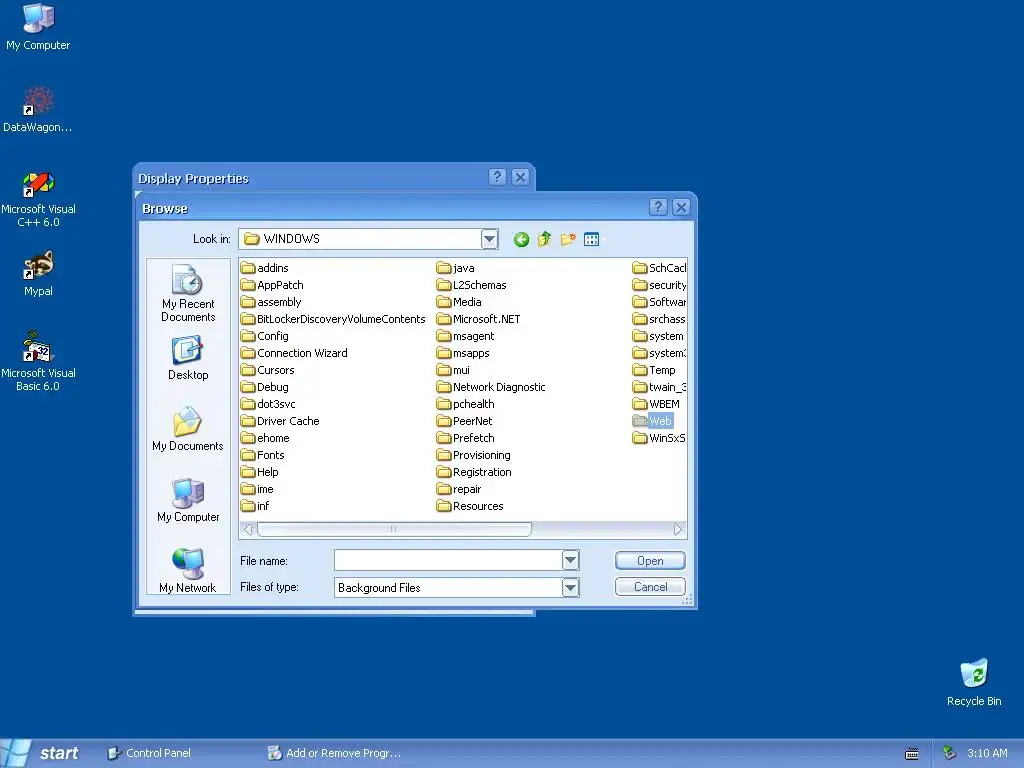1024x768 pixels.
Task: Select the Media folder
Action: coord(459,302)
